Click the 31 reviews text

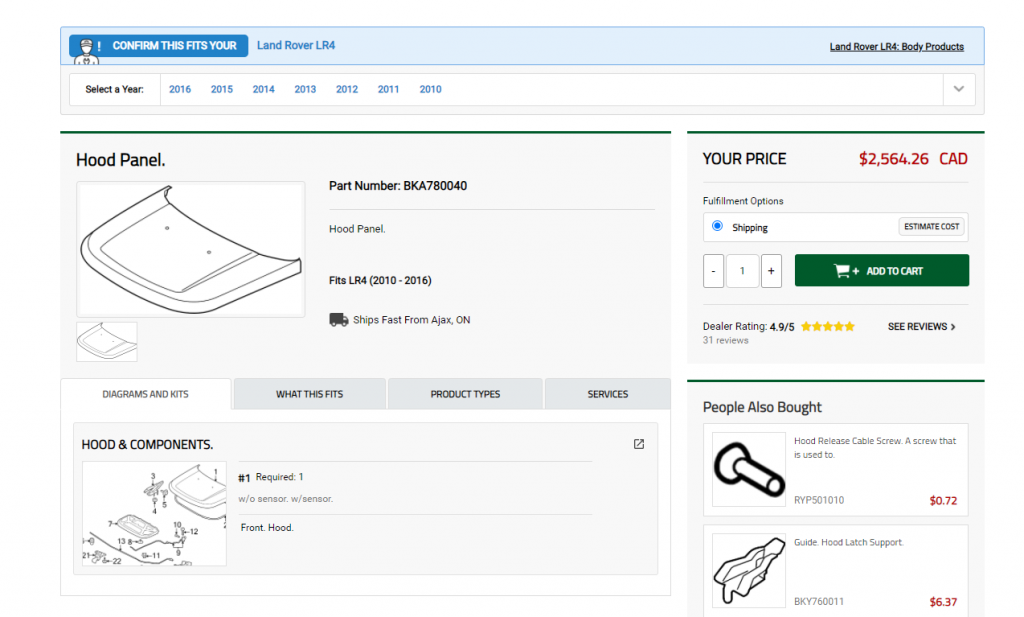pos(726,340)
